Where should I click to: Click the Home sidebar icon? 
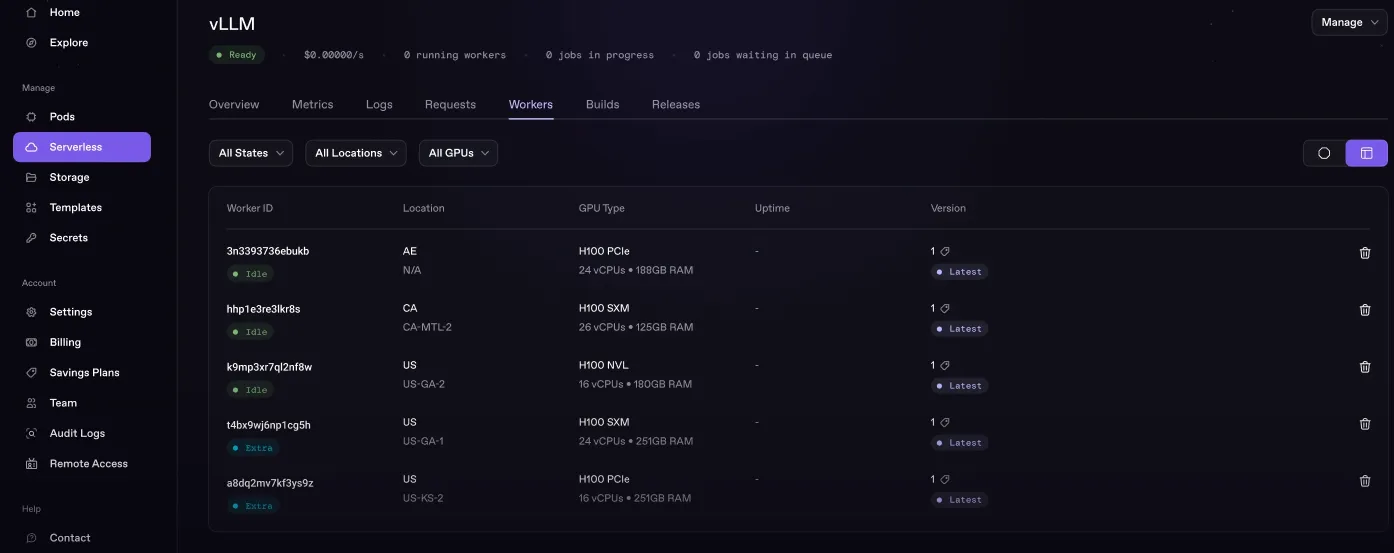click(x=31, y=12)
